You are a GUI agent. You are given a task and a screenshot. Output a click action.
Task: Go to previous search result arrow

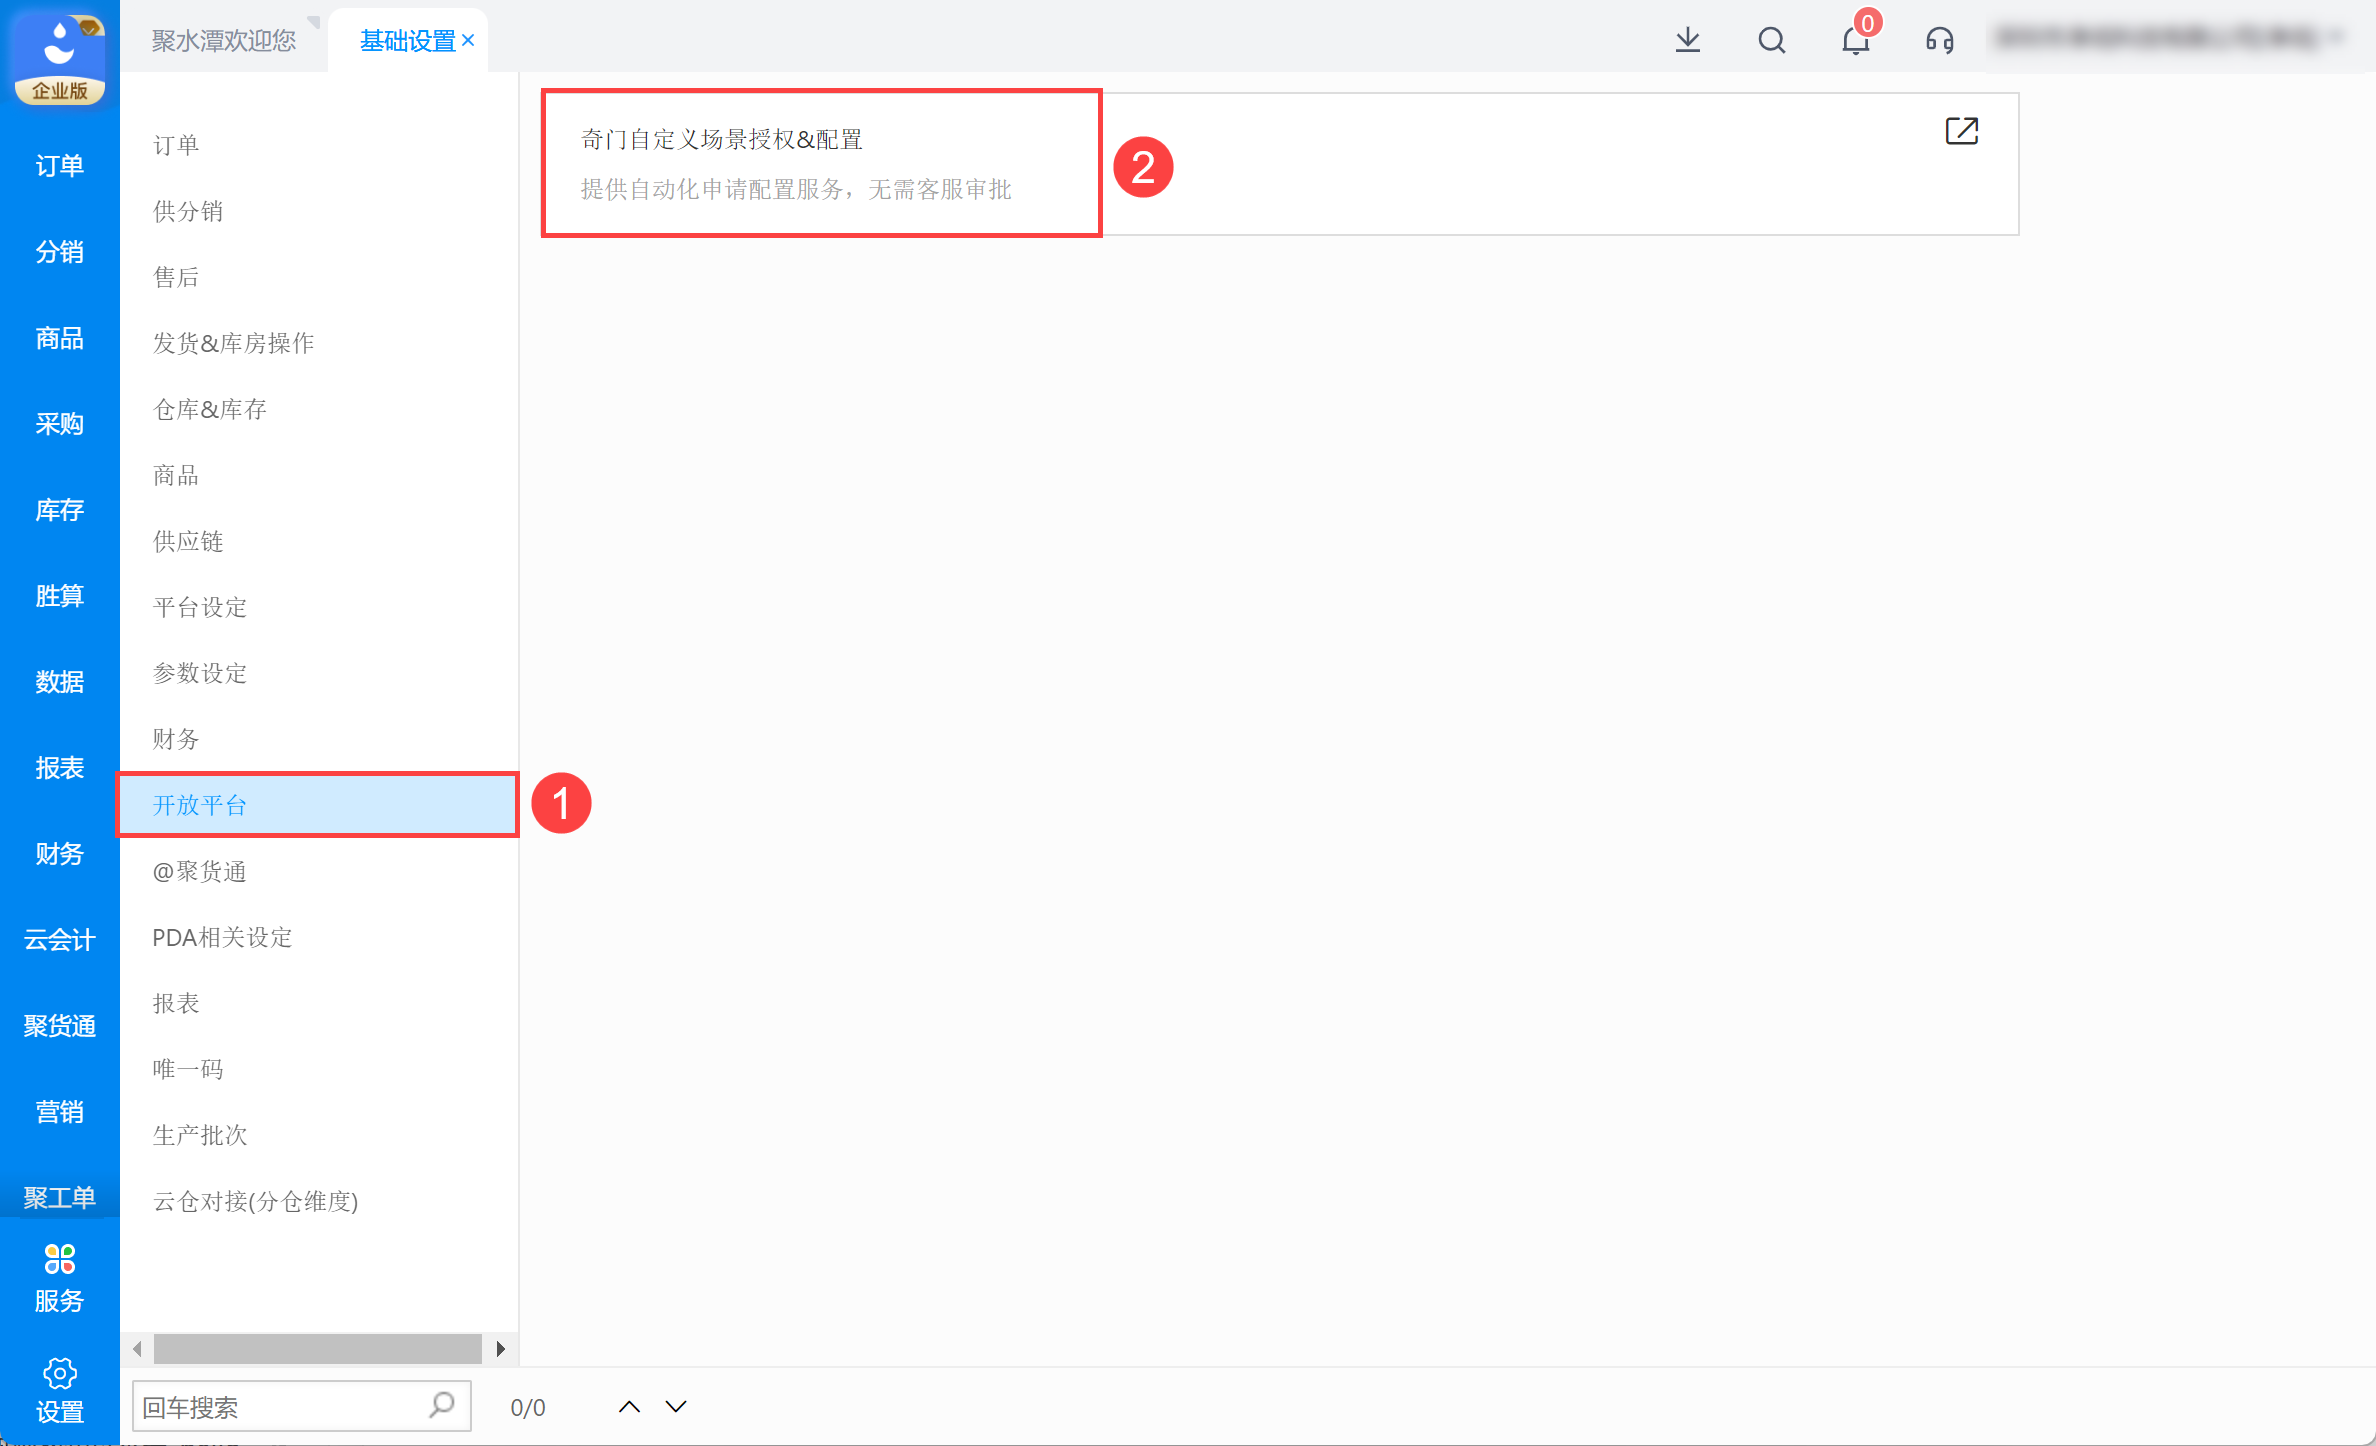[x=629, y=1407]
